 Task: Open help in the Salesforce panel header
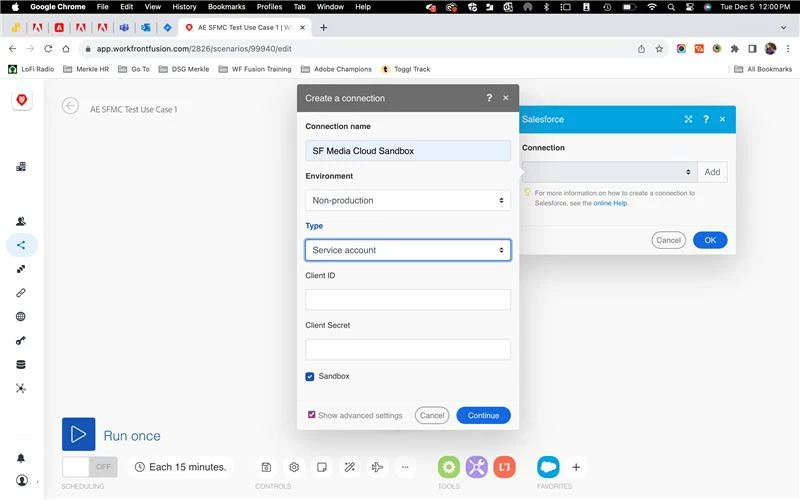(706, 119)
